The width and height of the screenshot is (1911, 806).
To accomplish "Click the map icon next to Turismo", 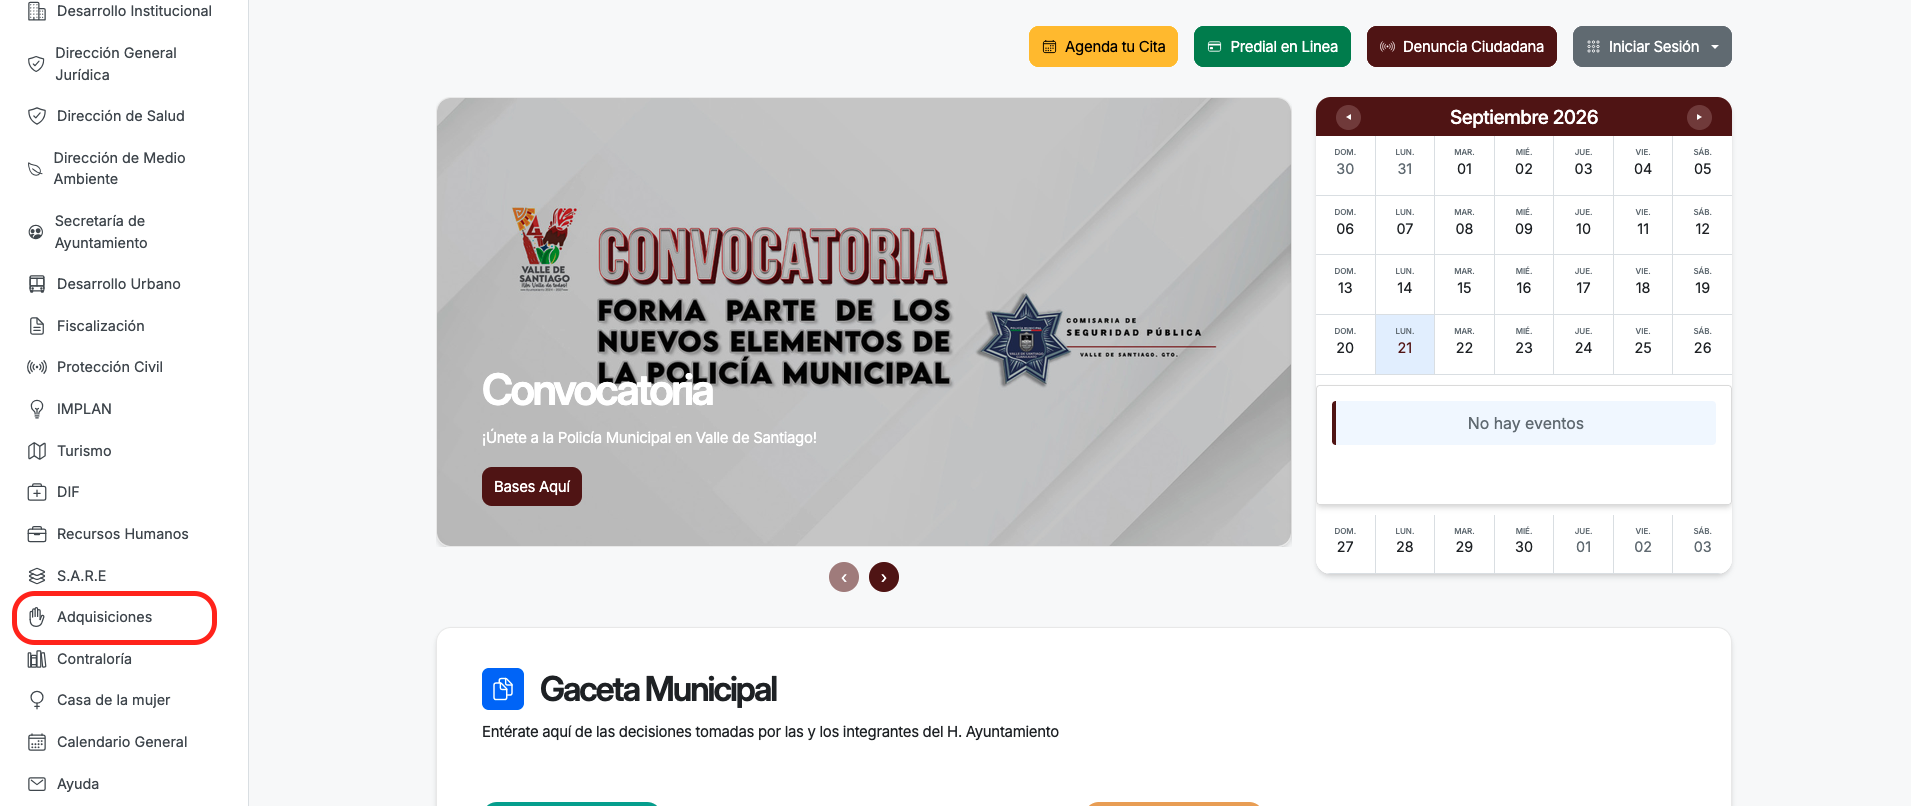I will tap(37, 451).
